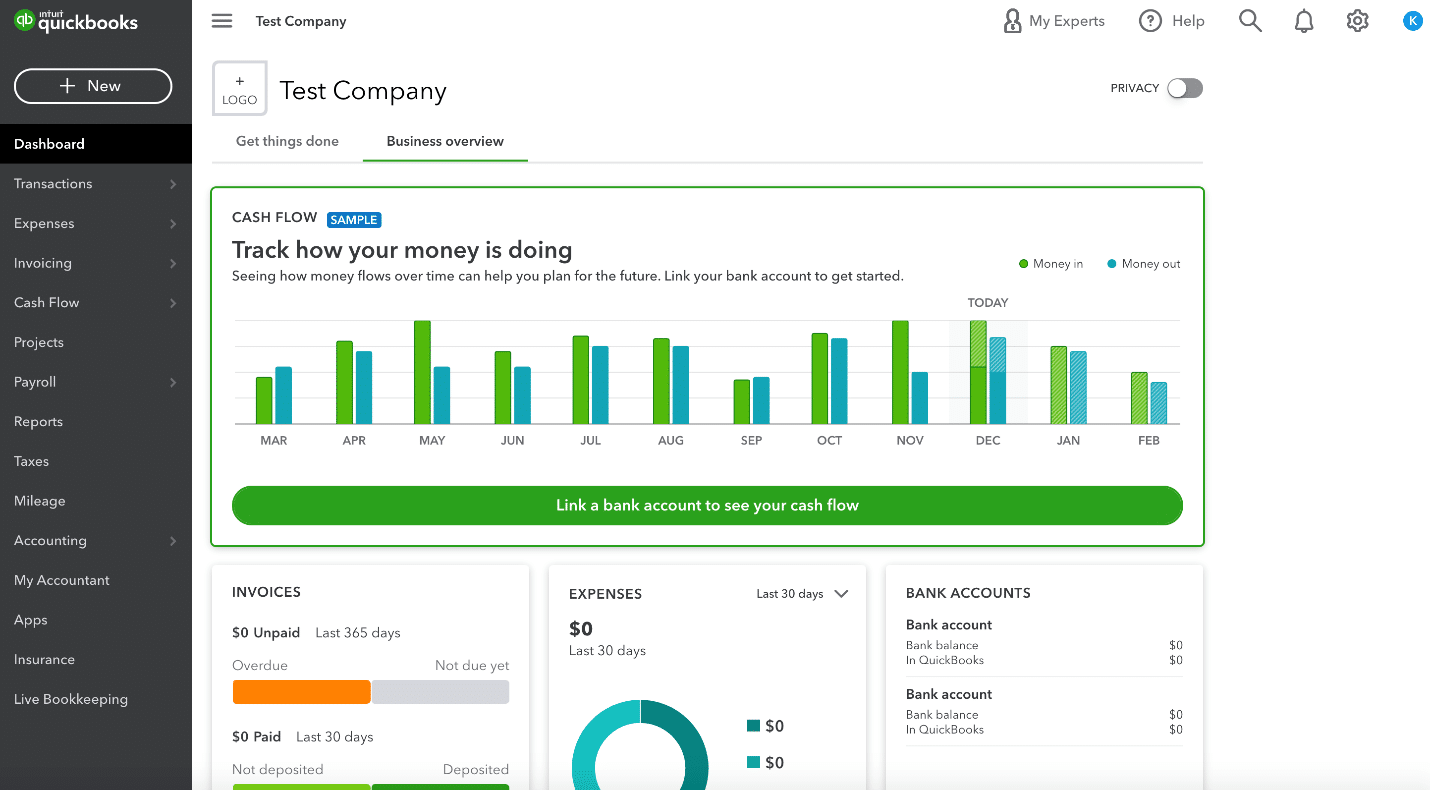Open the user profile avatar
Viewport: 1430px width, 790px height.
(x=1412, y=20)
